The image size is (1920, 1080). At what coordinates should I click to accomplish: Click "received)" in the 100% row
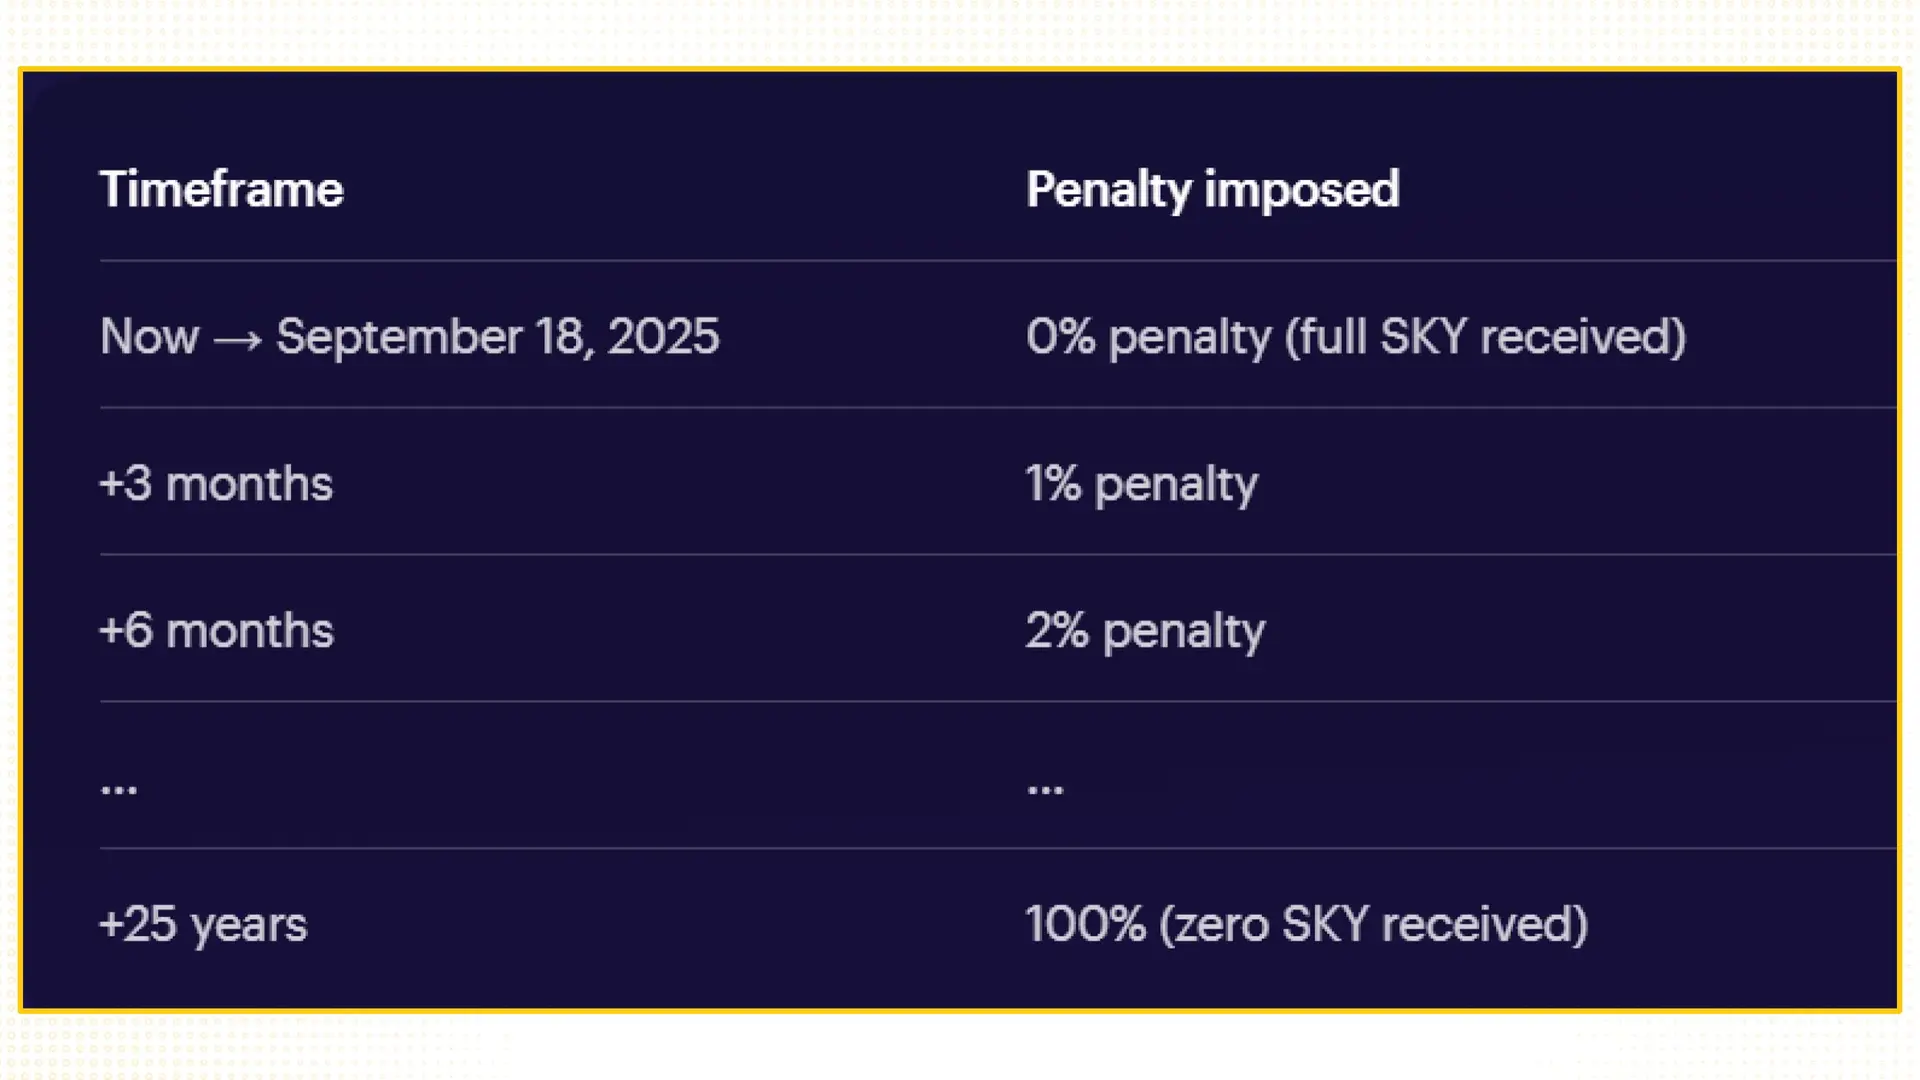click(1484, 924)
